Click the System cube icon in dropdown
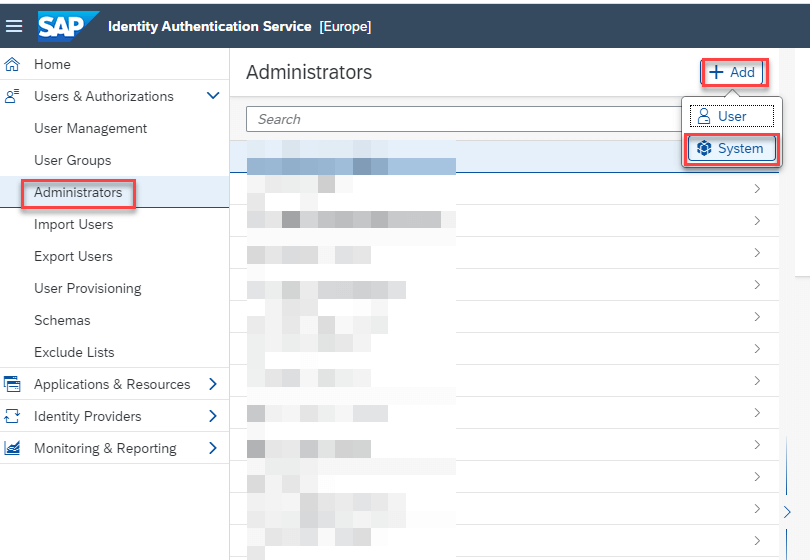The height and width of the screenshot is (560, 810). coord(704,148)
